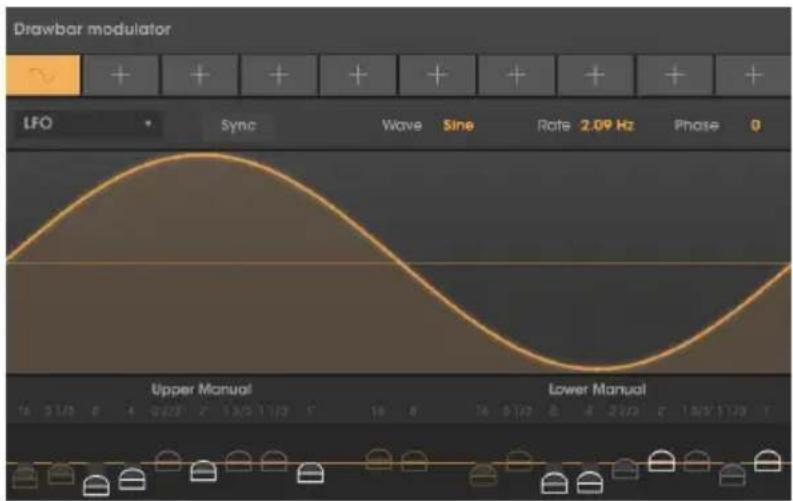Adjust Upper Manual 1 3/5' drawbar handle
This screenshot has width=793, height=501.
click(x=239, y=461)
